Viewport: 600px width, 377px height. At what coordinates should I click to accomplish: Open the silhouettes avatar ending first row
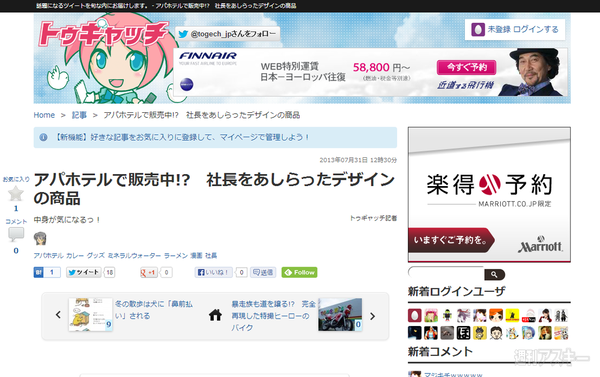[x=561, y=315]
